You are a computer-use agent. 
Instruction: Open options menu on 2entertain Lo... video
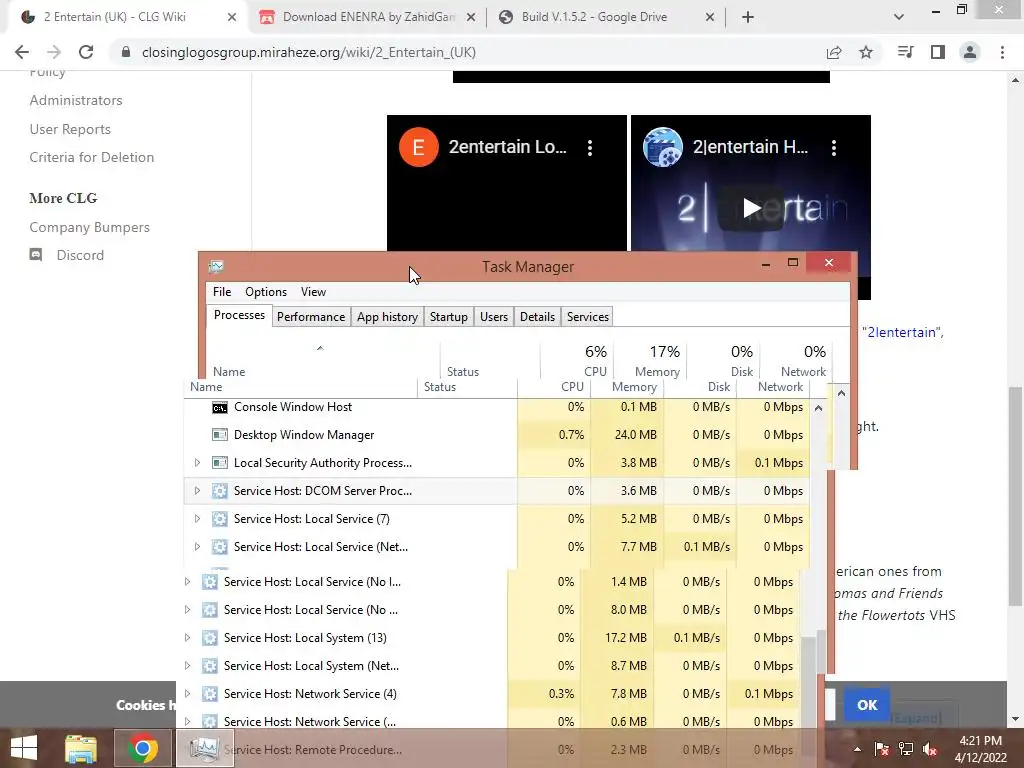pyautogui.click(x=590, y=148)
